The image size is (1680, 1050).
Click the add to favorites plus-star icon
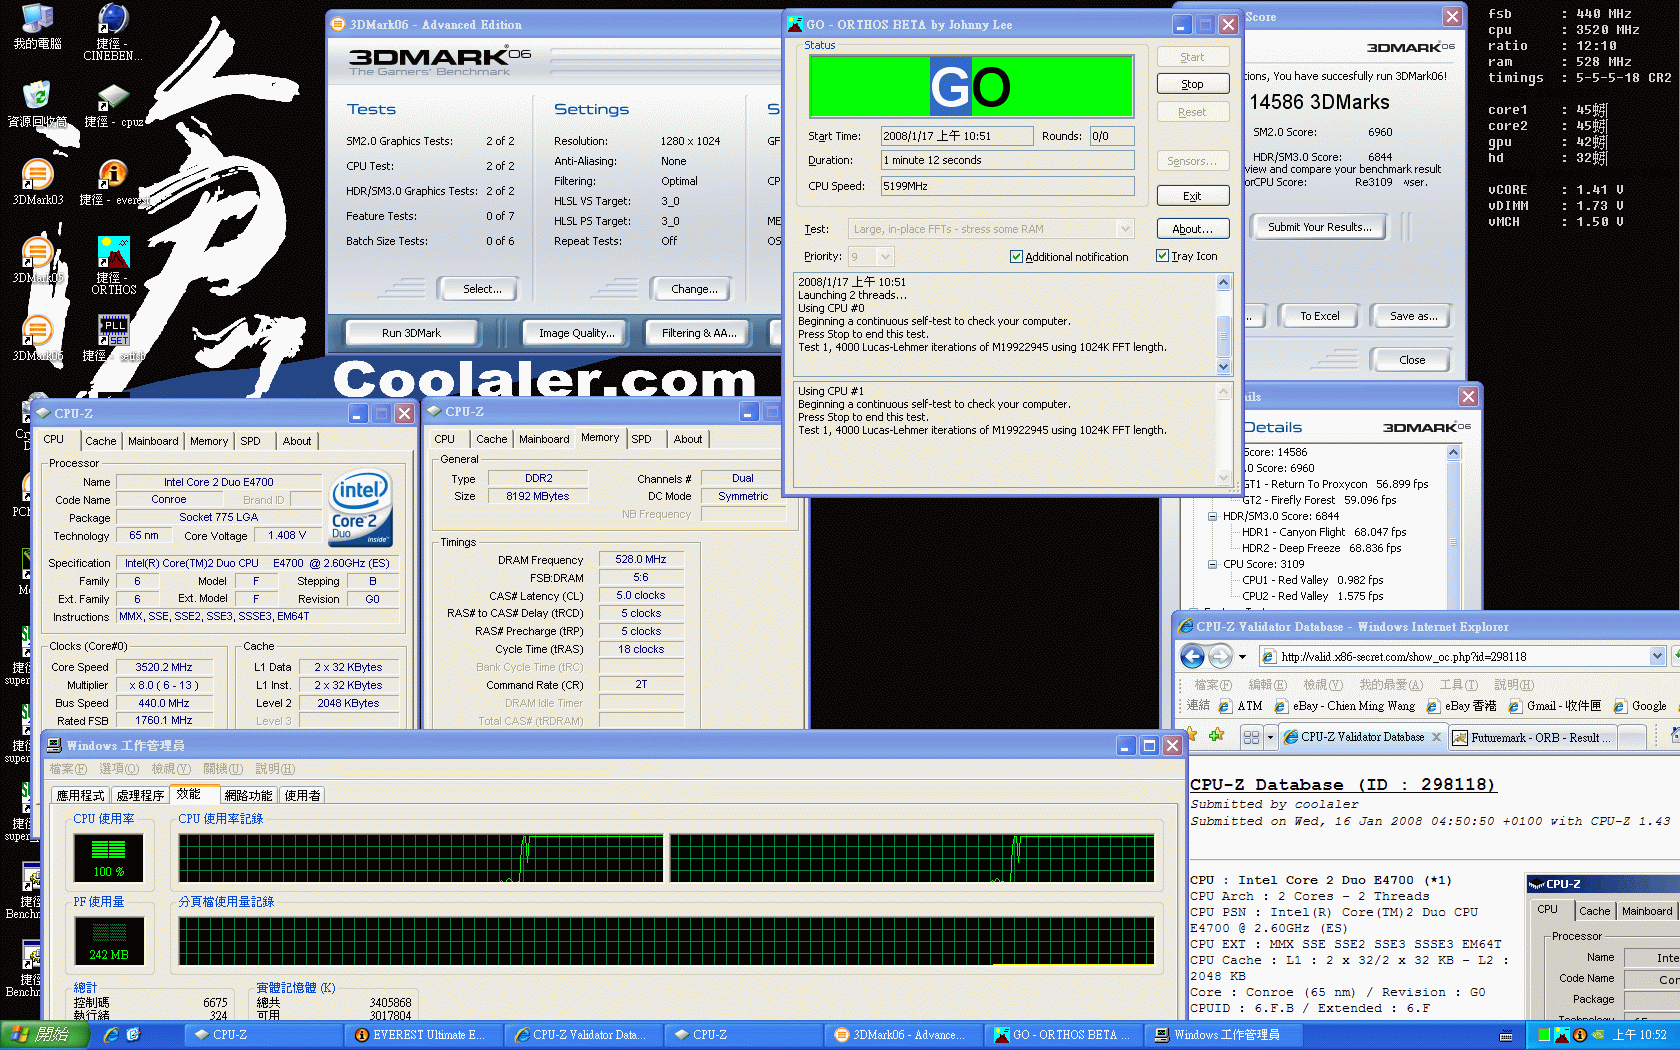(1216, 735)
